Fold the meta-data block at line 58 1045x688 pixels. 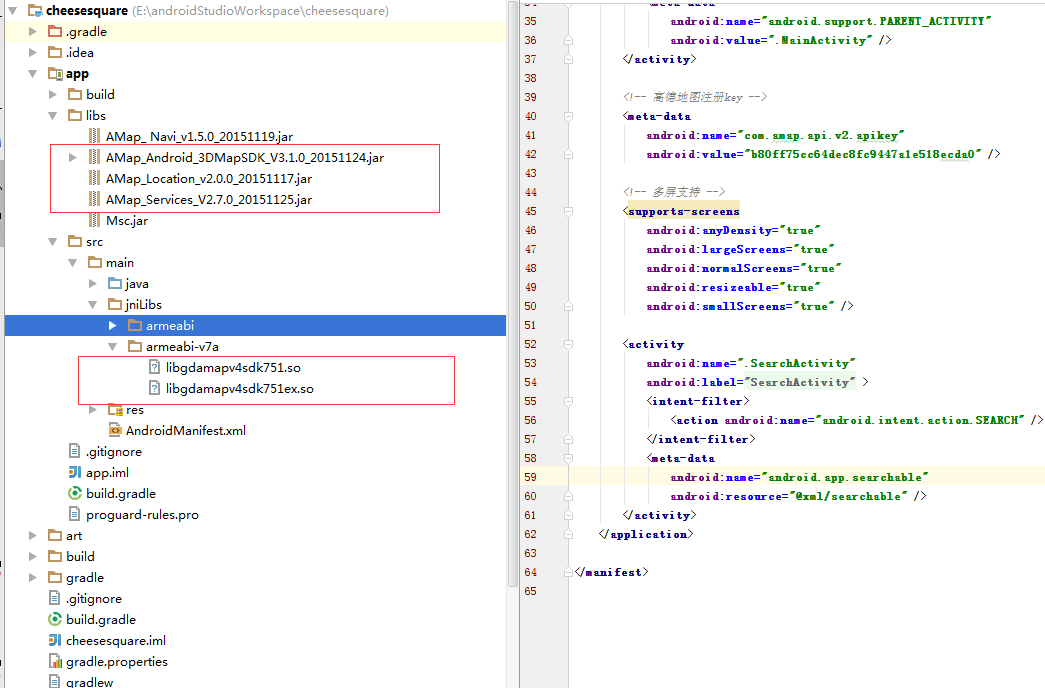coord(568,459)
